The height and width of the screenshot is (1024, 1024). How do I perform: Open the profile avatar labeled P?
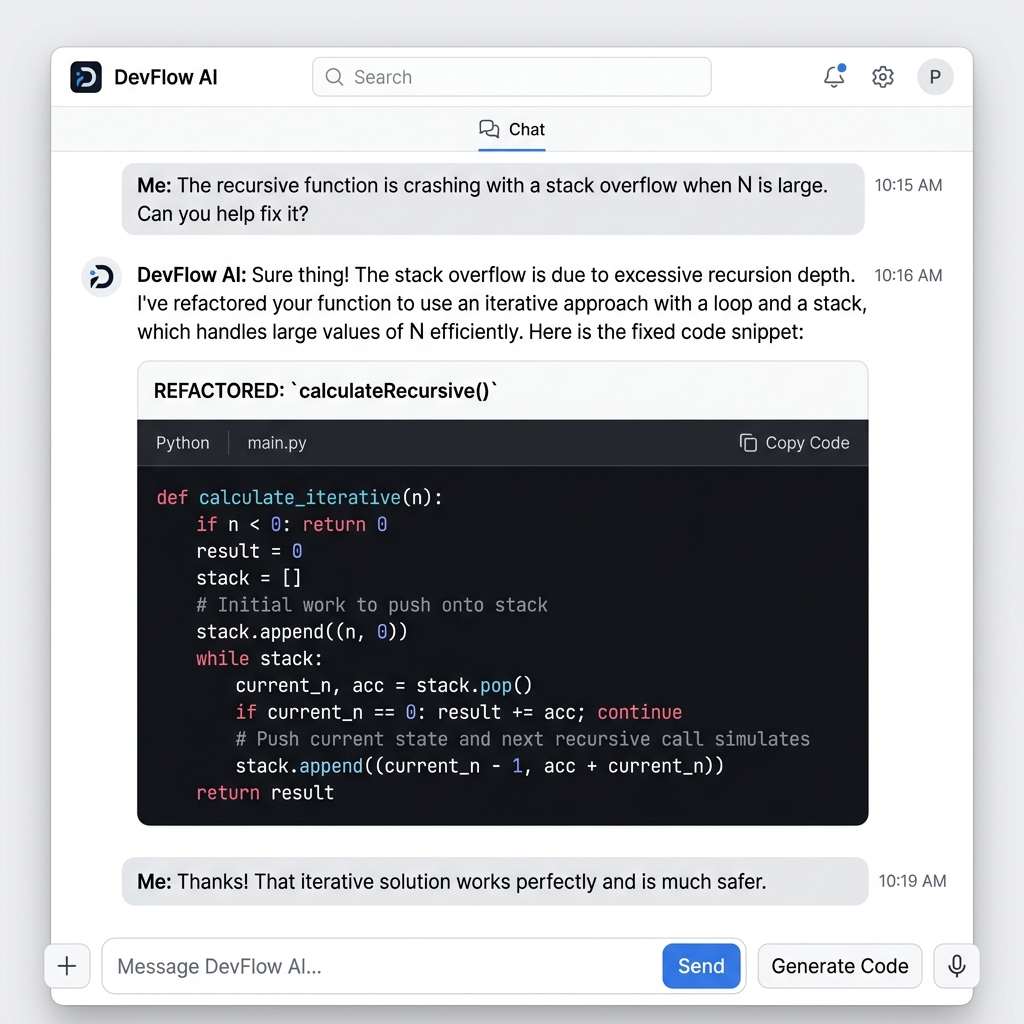(935, 77)
